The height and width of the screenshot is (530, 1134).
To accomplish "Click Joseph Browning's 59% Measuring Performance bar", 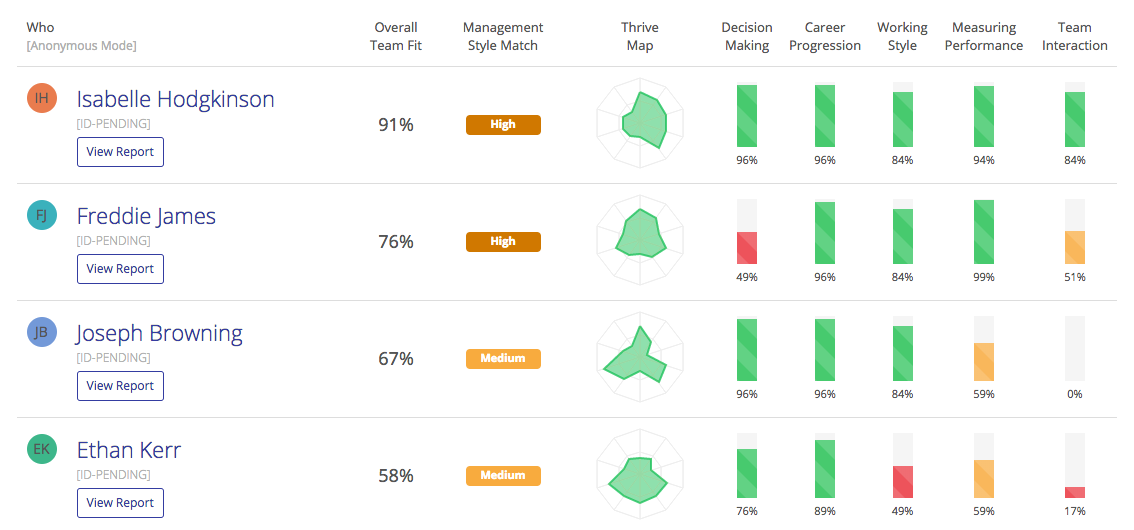I will coord(984,362).
